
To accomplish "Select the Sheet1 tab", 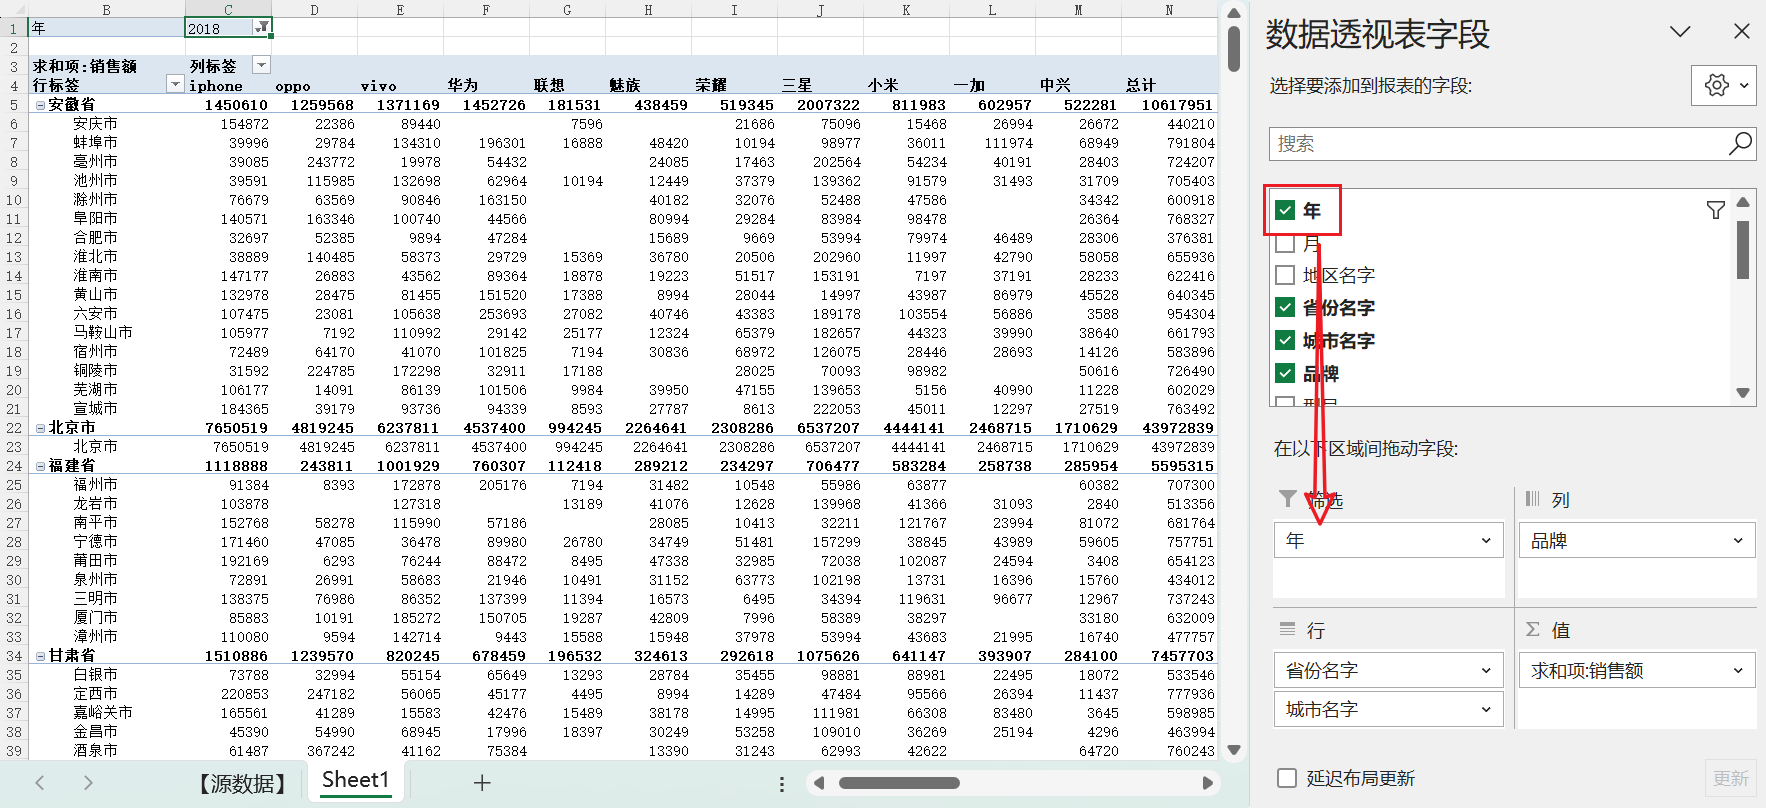I will (356, 780).
